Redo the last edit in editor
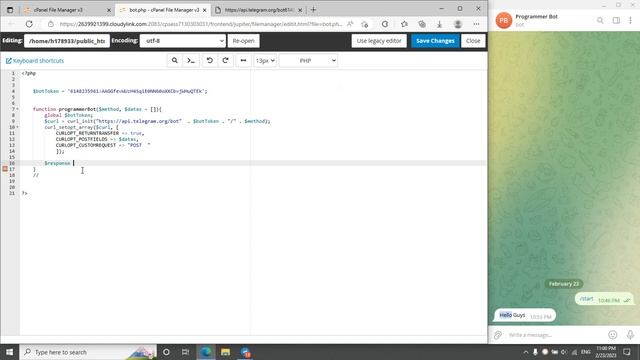The image size is (640, 360). point(225,60)
